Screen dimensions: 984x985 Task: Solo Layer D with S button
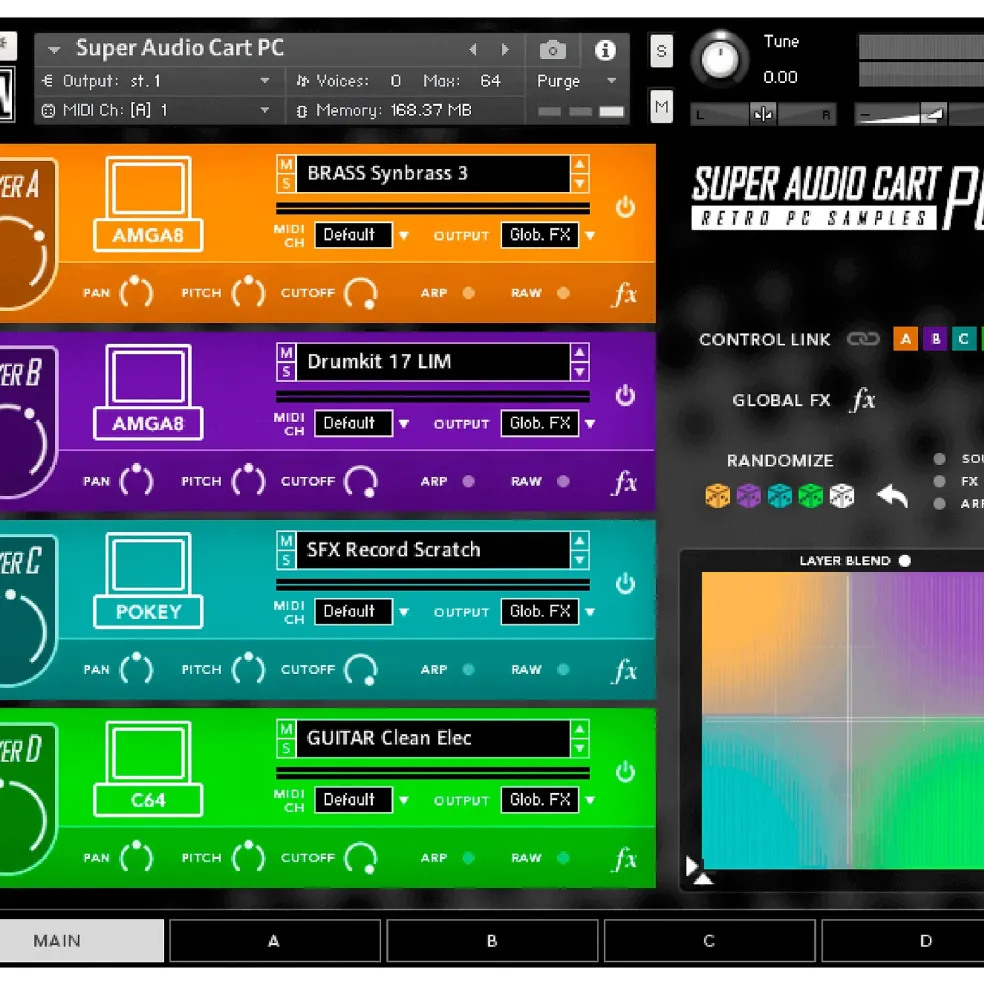click(286, 748)
